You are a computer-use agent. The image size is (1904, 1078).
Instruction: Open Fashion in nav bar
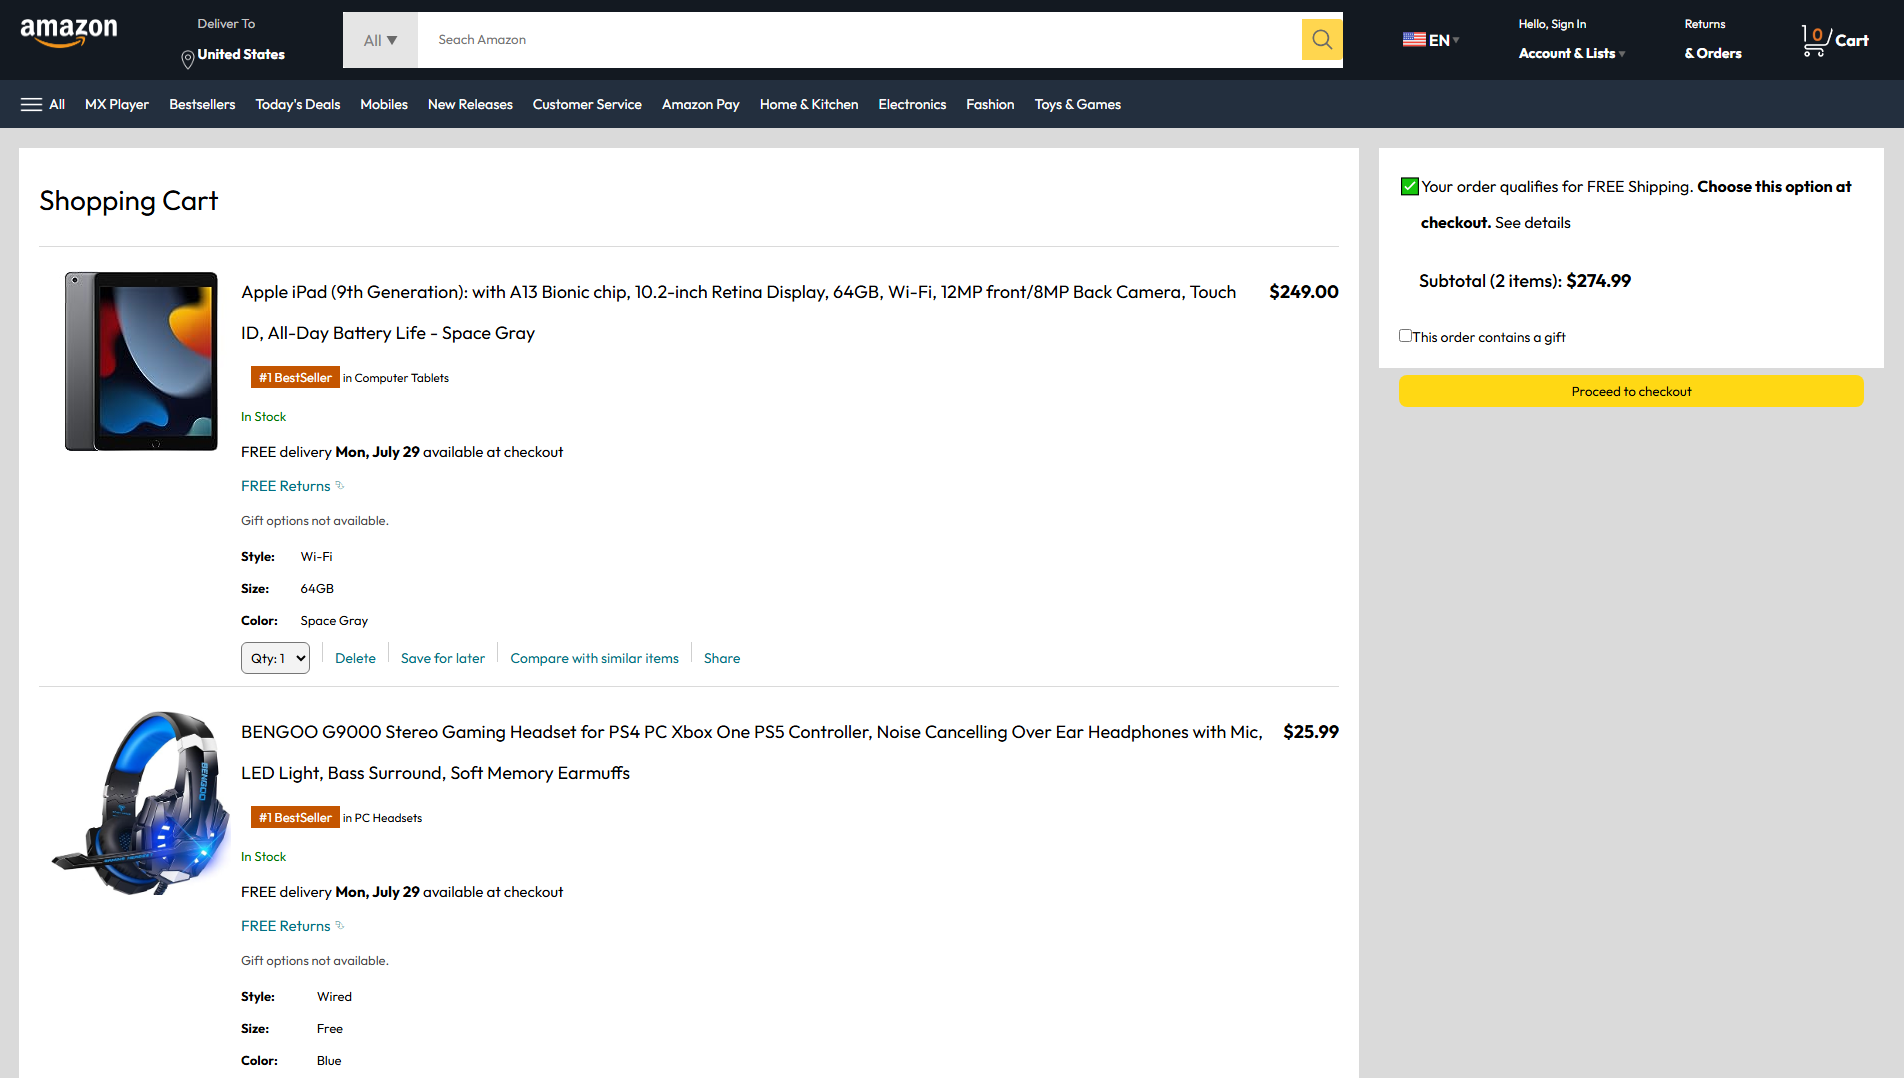click(x=990, y=104)
